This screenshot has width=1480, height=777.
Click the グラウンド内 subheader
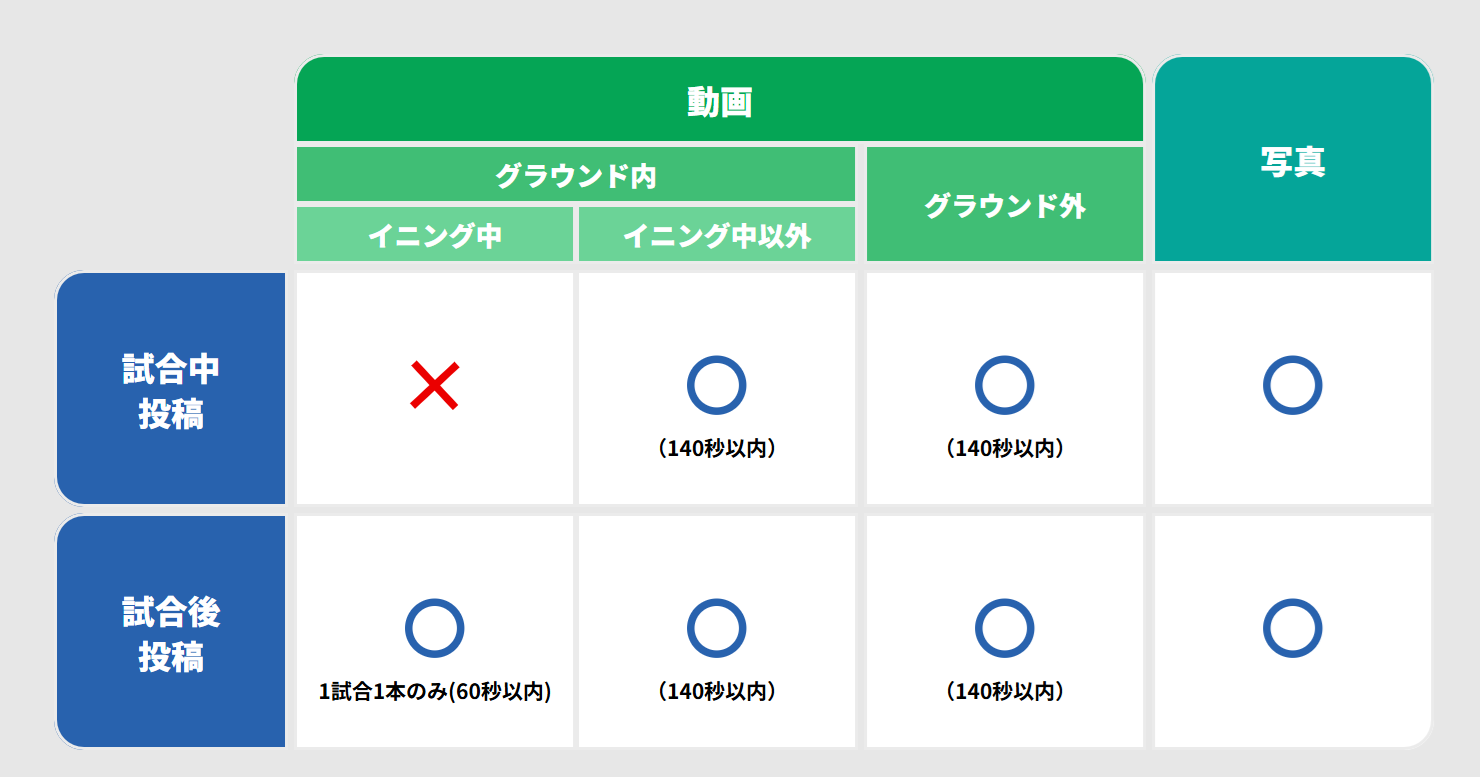coord(575,176)
